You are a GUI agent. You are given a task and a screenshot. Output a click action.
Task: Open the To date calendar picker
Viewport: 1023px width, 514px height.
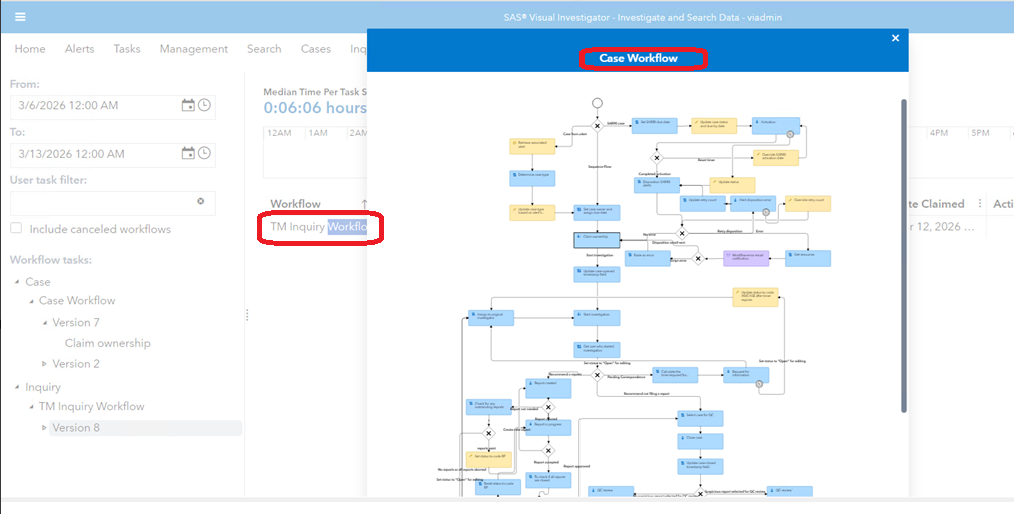pos(188,153)
